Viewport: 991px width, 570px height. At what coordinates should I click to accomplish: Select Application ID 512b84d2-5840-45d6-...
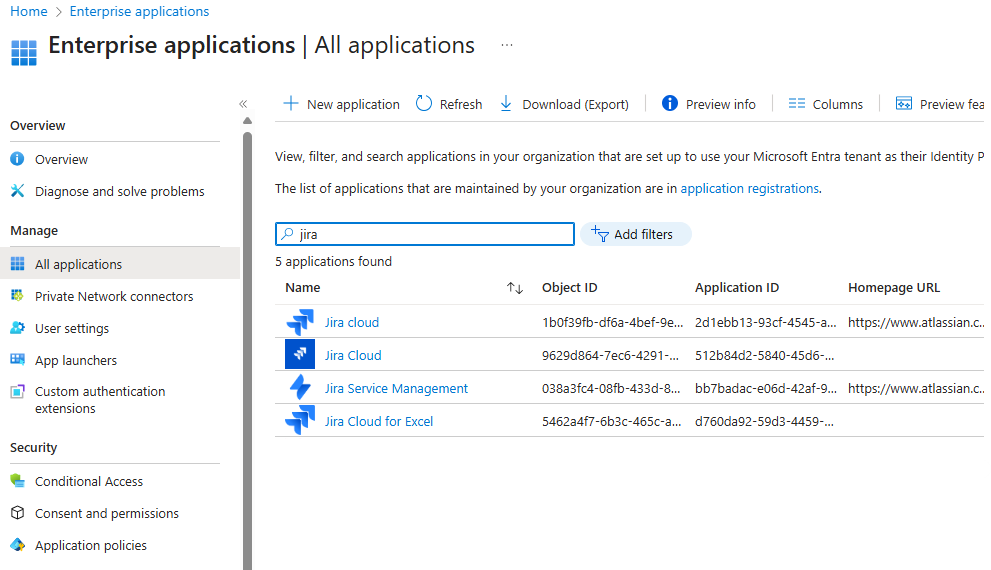pyautogui.click(x=764, y=356)
